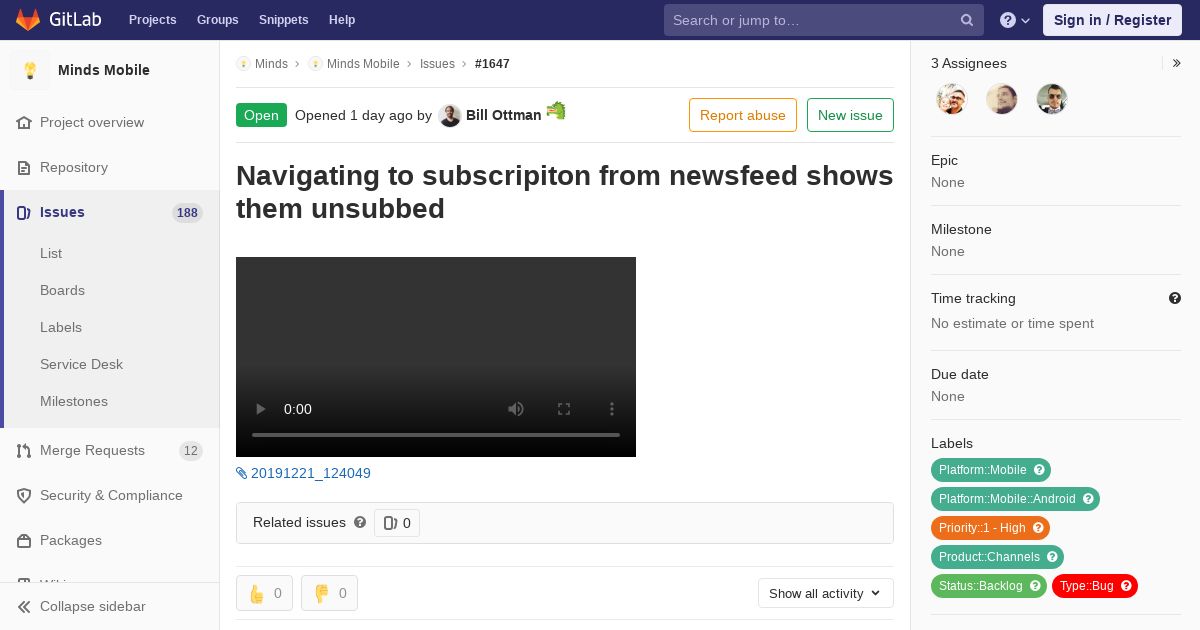
Task: Open Security & Compliance in sidebar
Action: [x=110, y=495]
